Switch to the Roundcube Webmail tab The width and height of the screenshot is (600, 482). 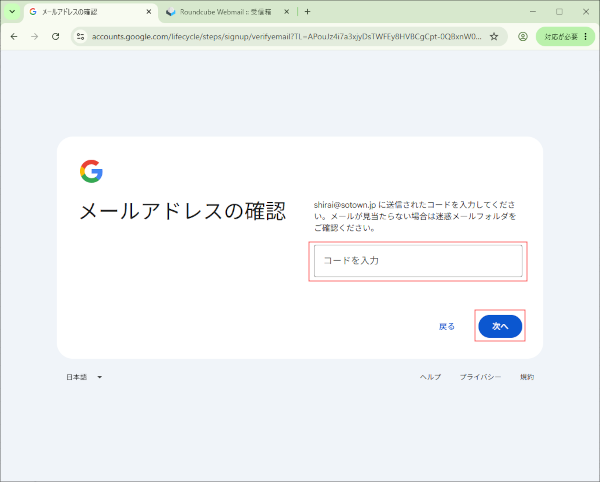(225, 12)
